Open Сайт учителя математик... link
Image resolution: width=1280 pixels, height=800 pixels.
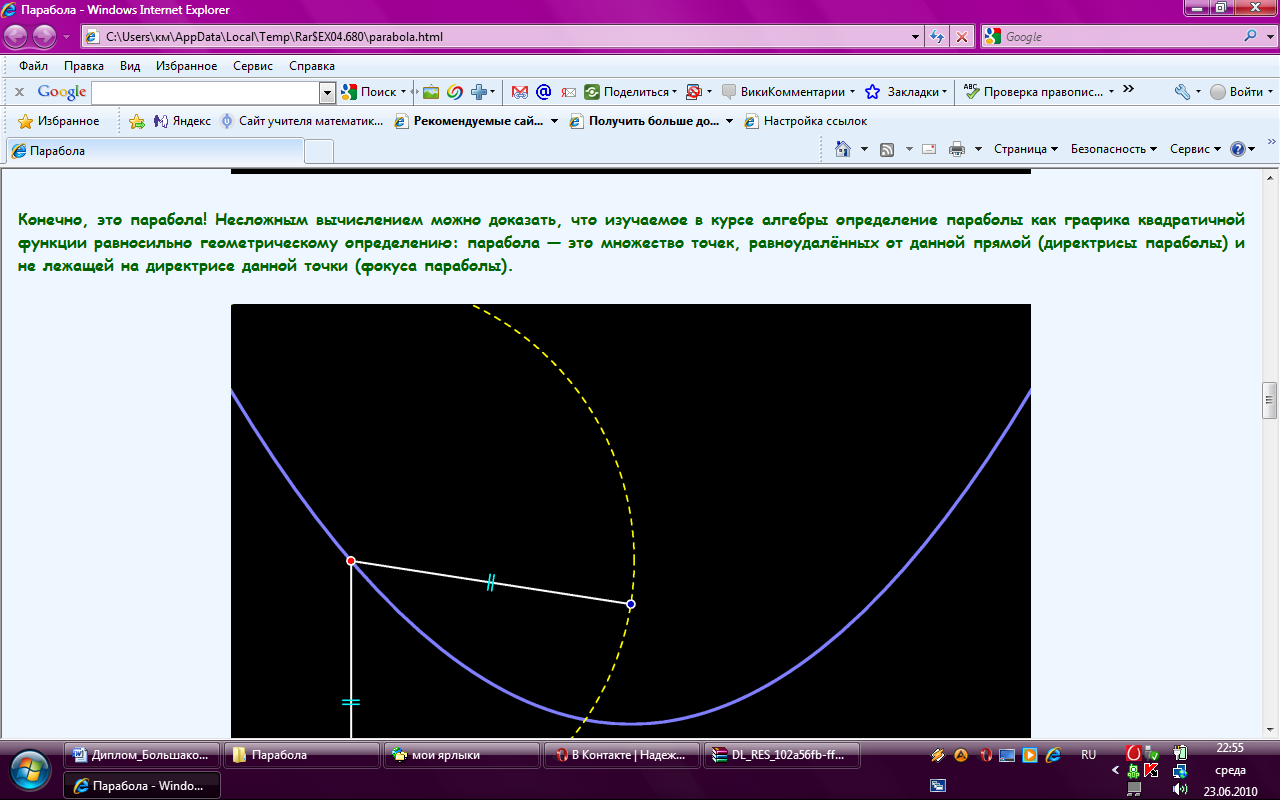(x=302, y=121)
